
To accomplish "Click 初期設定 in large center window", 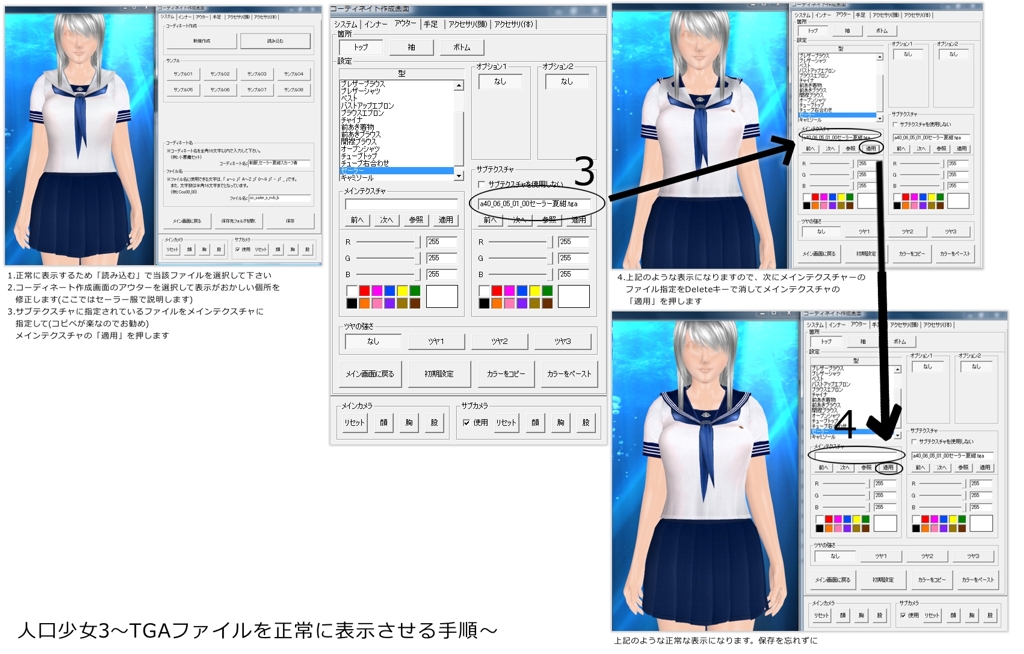I will tap(439, 374).
